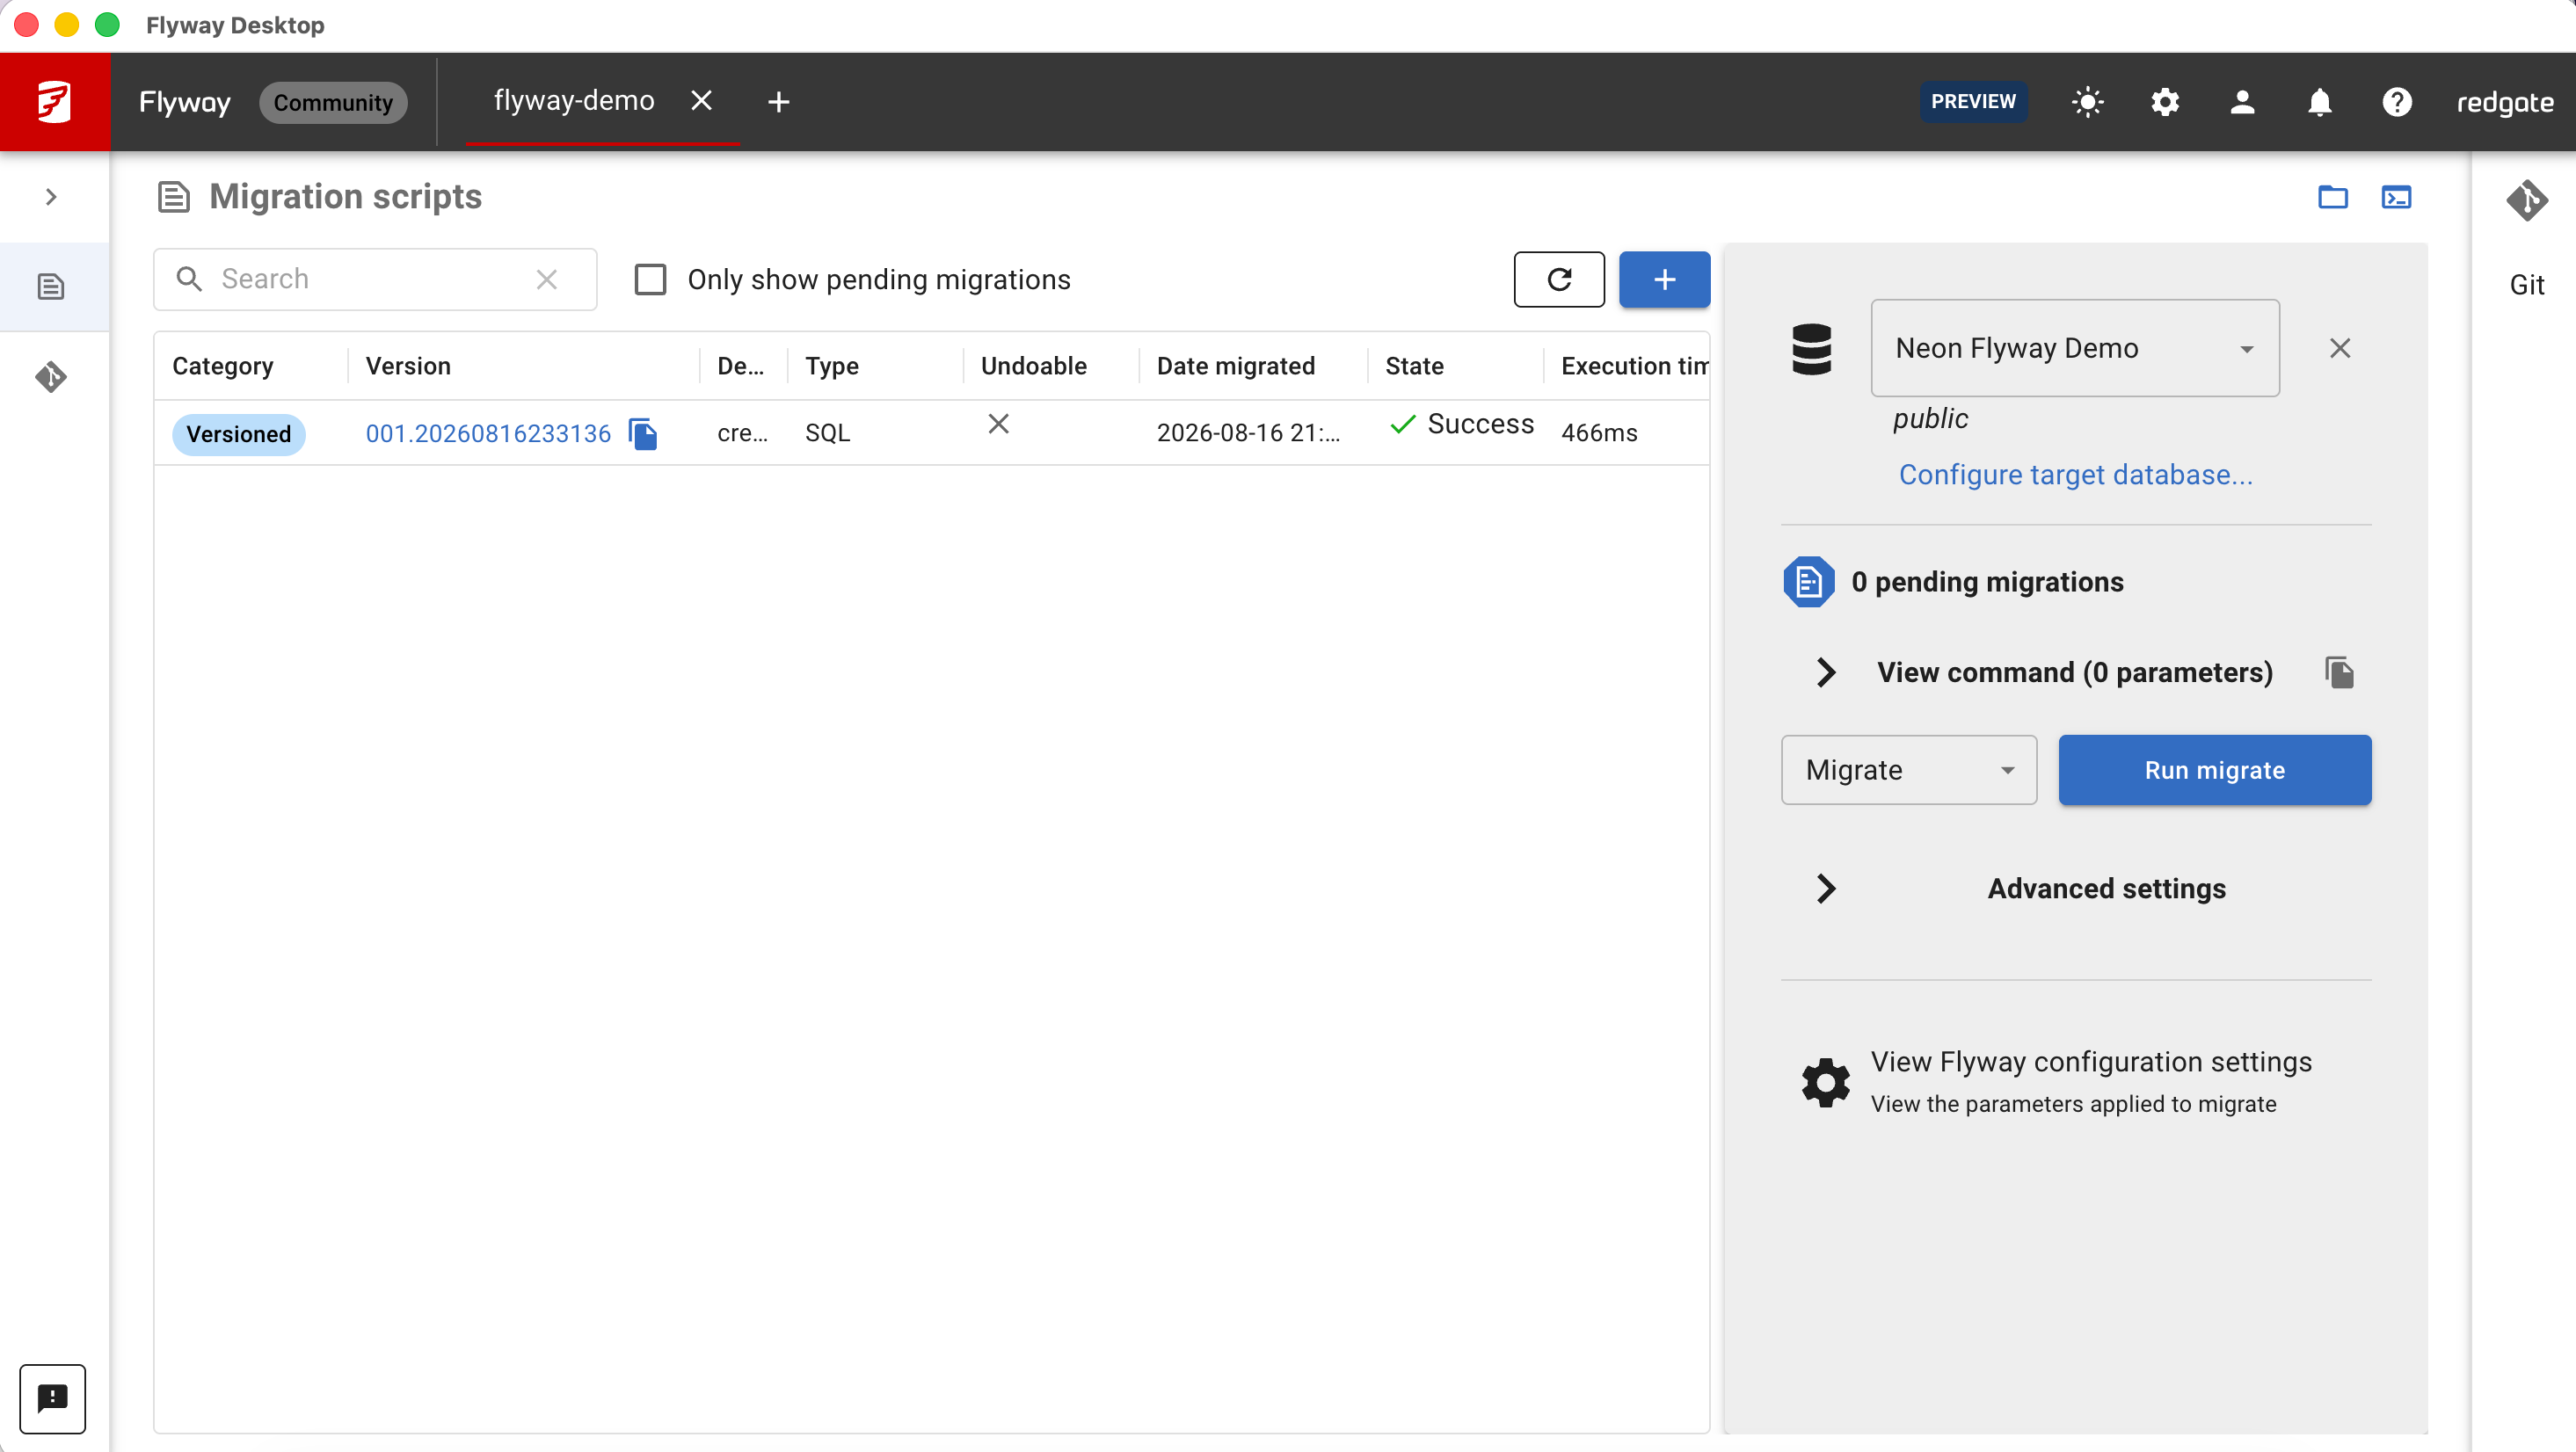This screenshot has height=1452, width=2576.
Task: Sort by State column header
Action: tap(1414, 366)
